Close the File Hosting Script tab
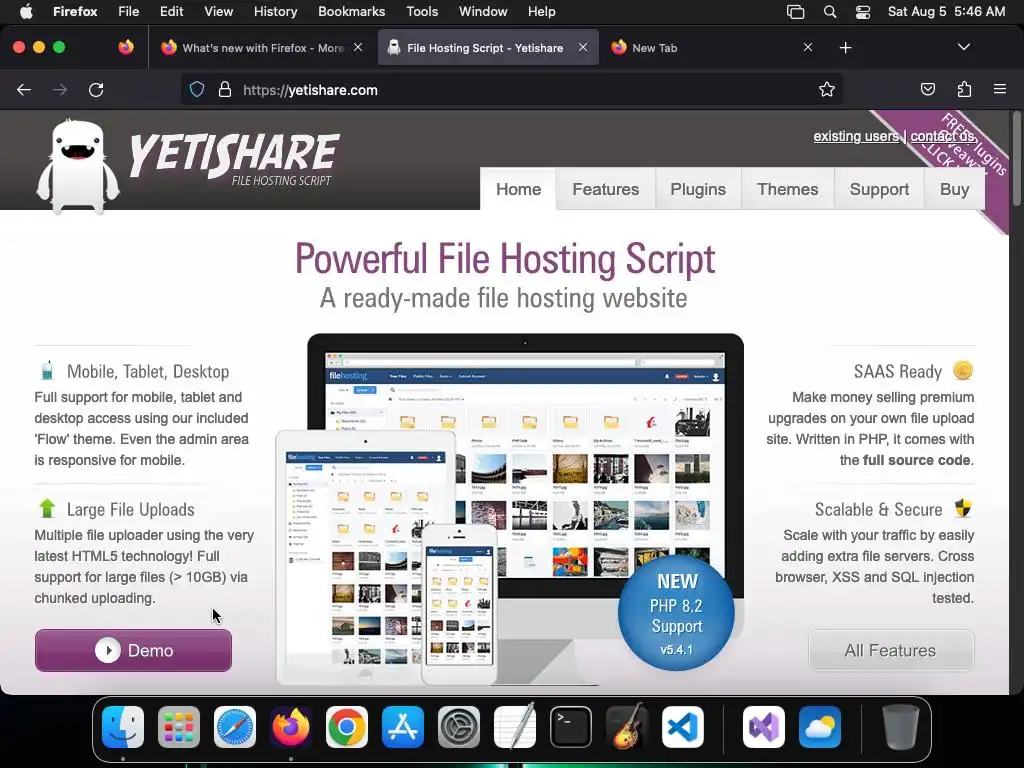This screenshot has height=768, width=1024. click(x=583, y=47)
